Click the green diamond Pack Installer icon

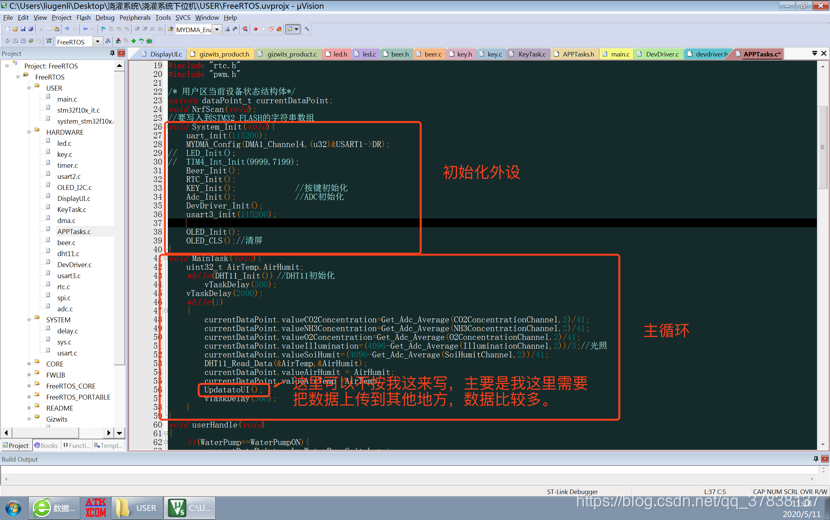pyautogui.click(x=133, y=41)
